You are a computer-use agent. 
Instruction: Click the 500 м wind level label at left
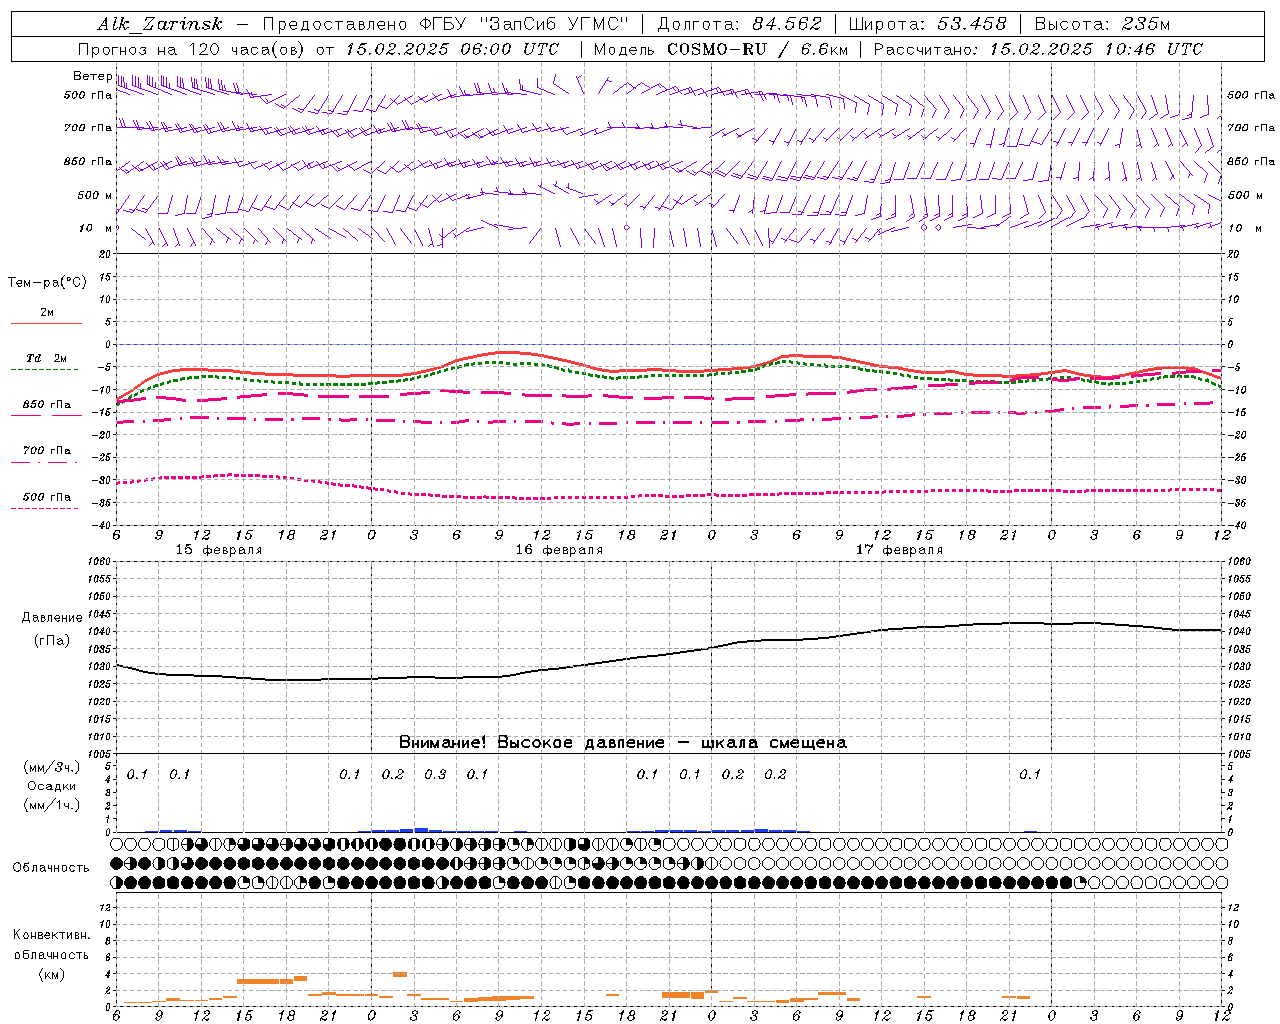tap(94, 195)
